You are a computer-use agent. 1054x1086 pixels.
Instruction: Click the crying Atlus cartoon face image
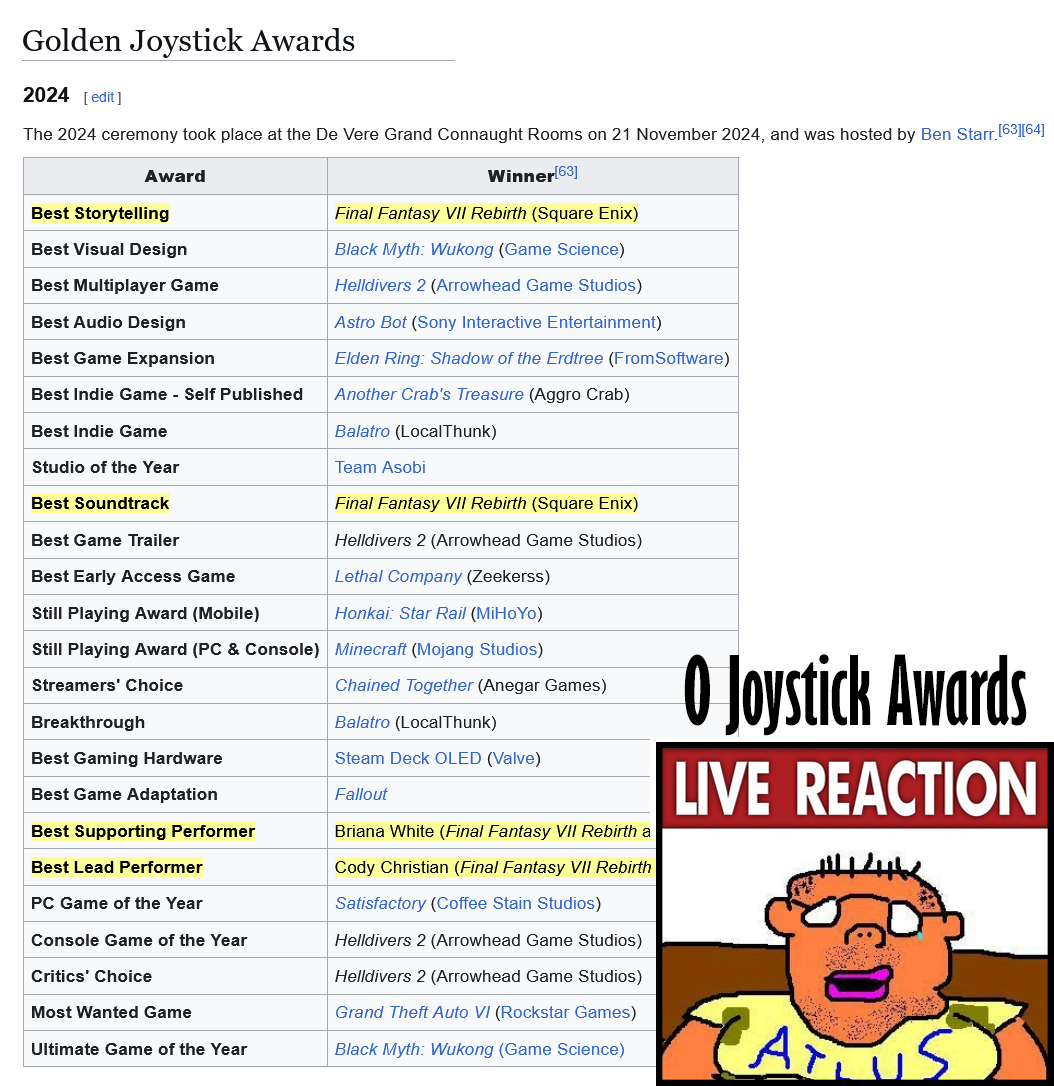(x=855, y=954)
